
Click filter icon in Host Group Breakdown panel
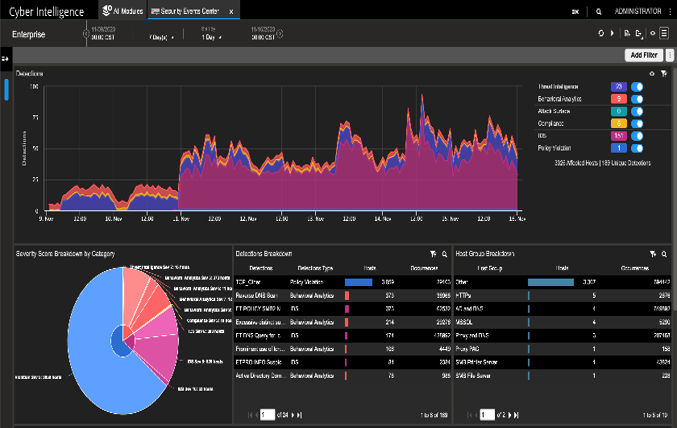(653, 254)
